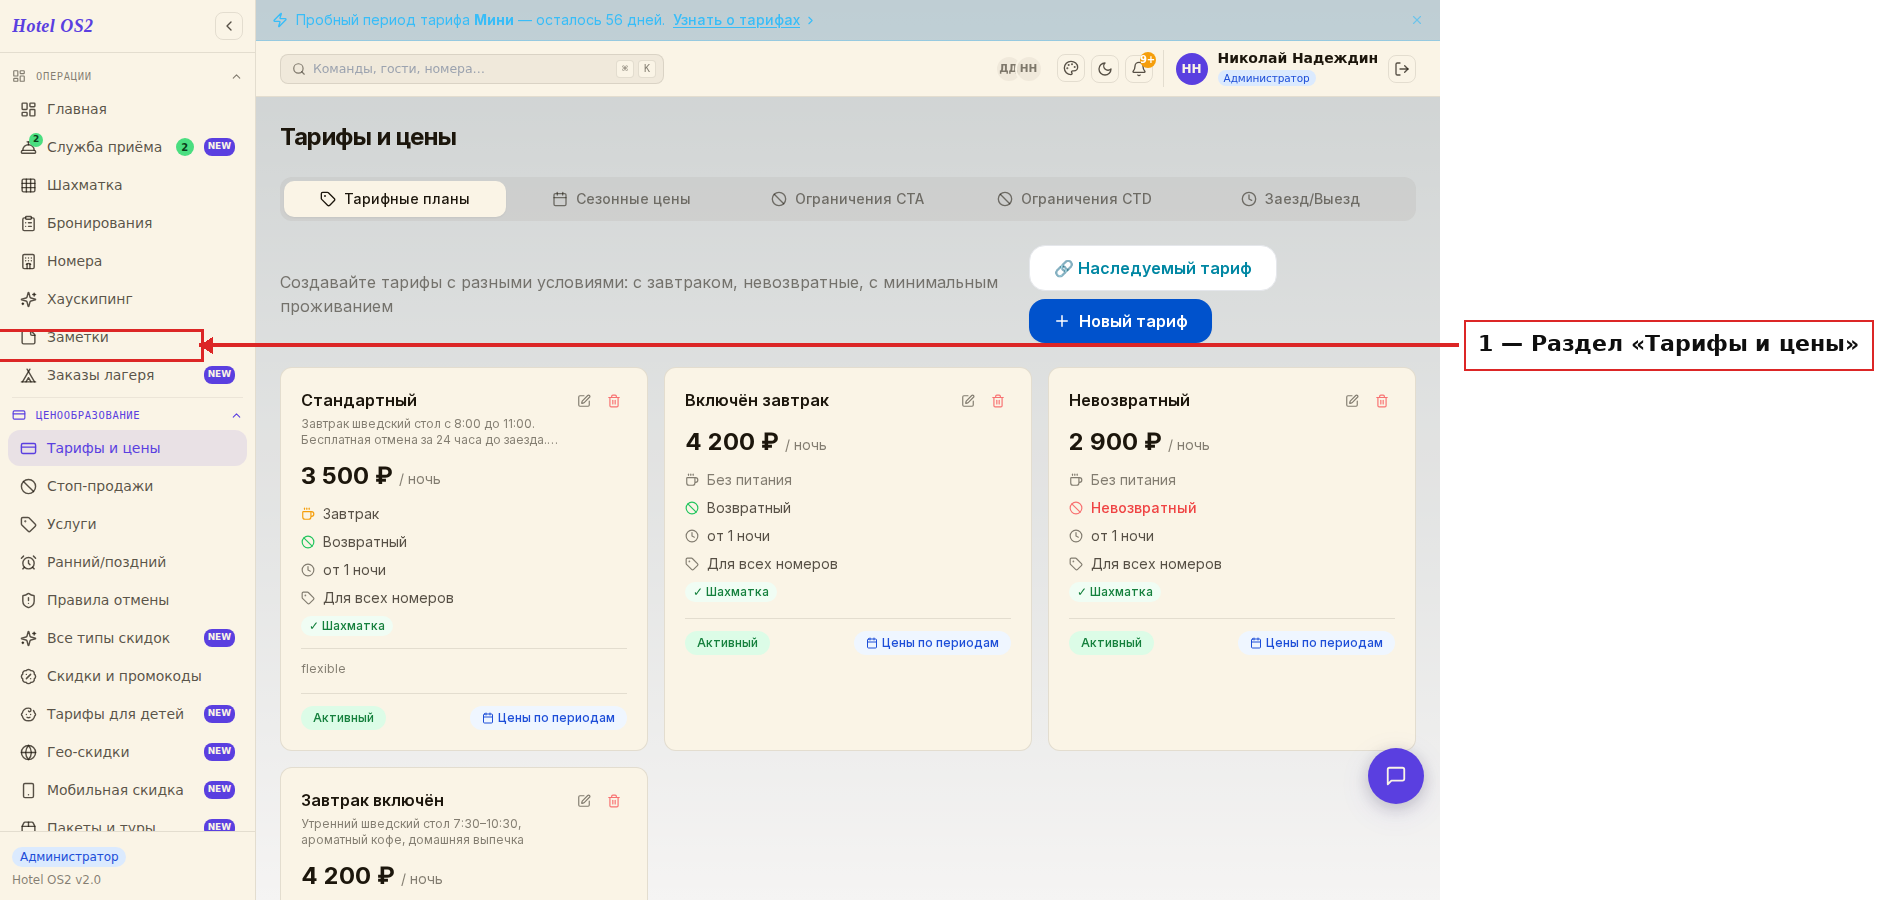Delete the Включён завтрак tariff with the trash icon
Image resolution: width=1897 pixels, height=900 pixels.
[998, 401]
